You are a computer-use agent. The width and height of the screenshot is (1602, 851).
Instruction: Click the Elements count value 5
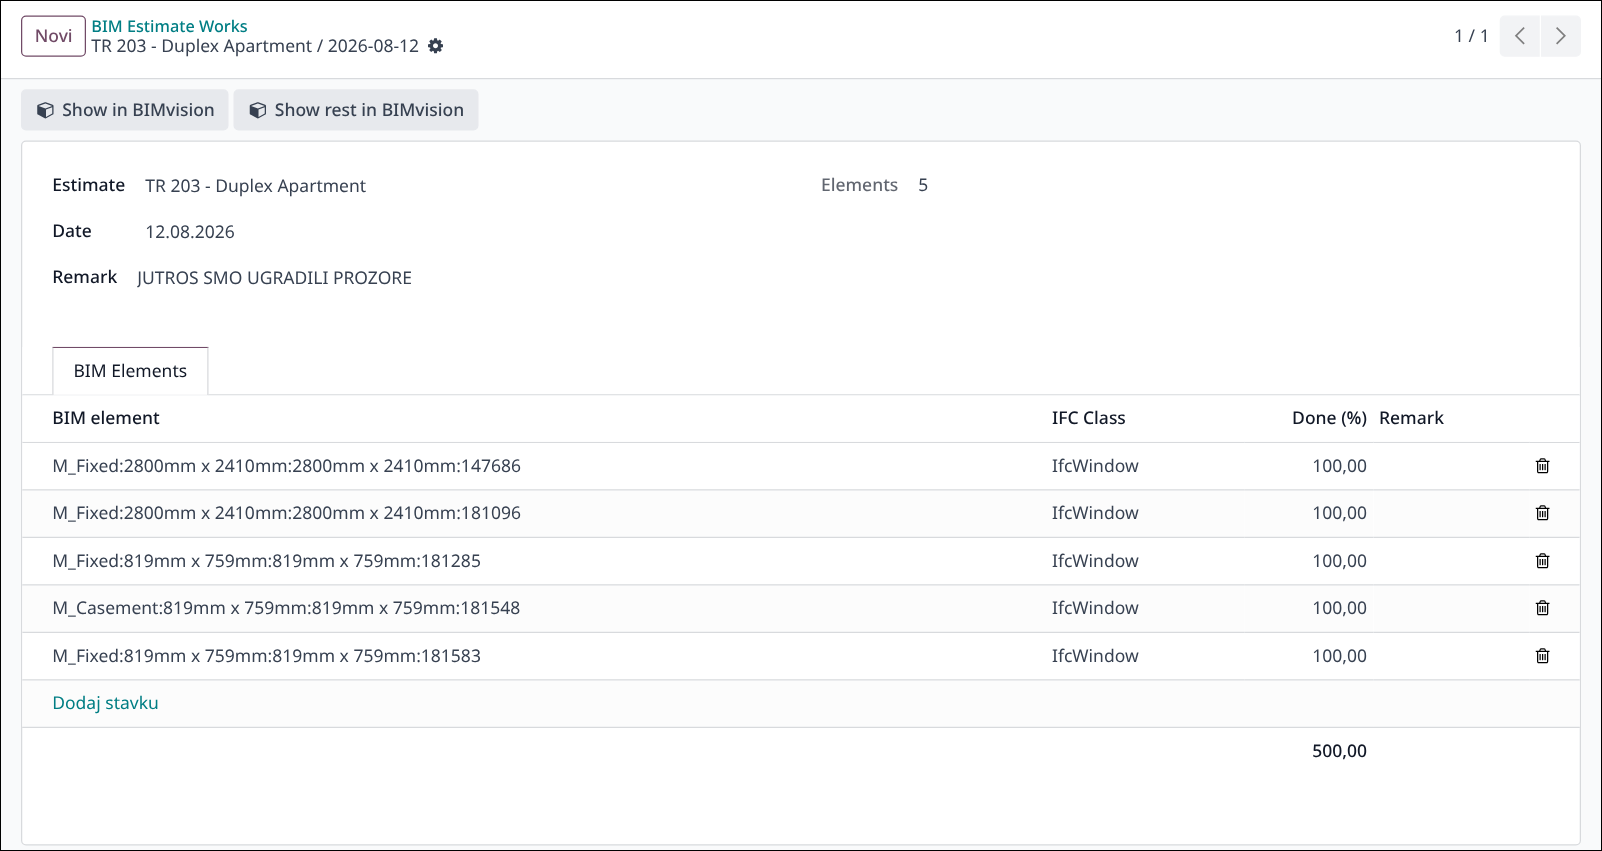923,185
